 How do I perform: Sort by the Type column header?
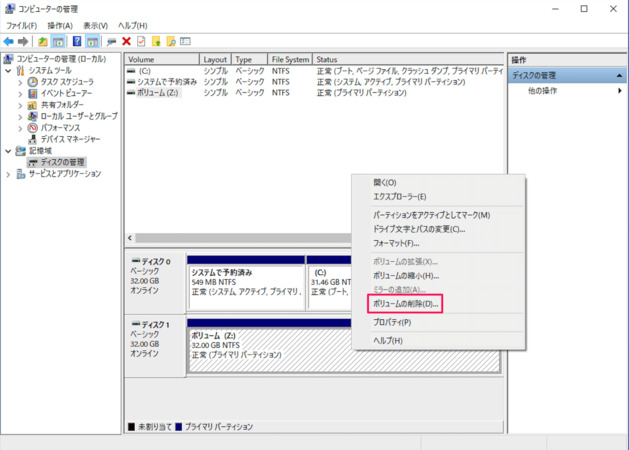[249, 59]
